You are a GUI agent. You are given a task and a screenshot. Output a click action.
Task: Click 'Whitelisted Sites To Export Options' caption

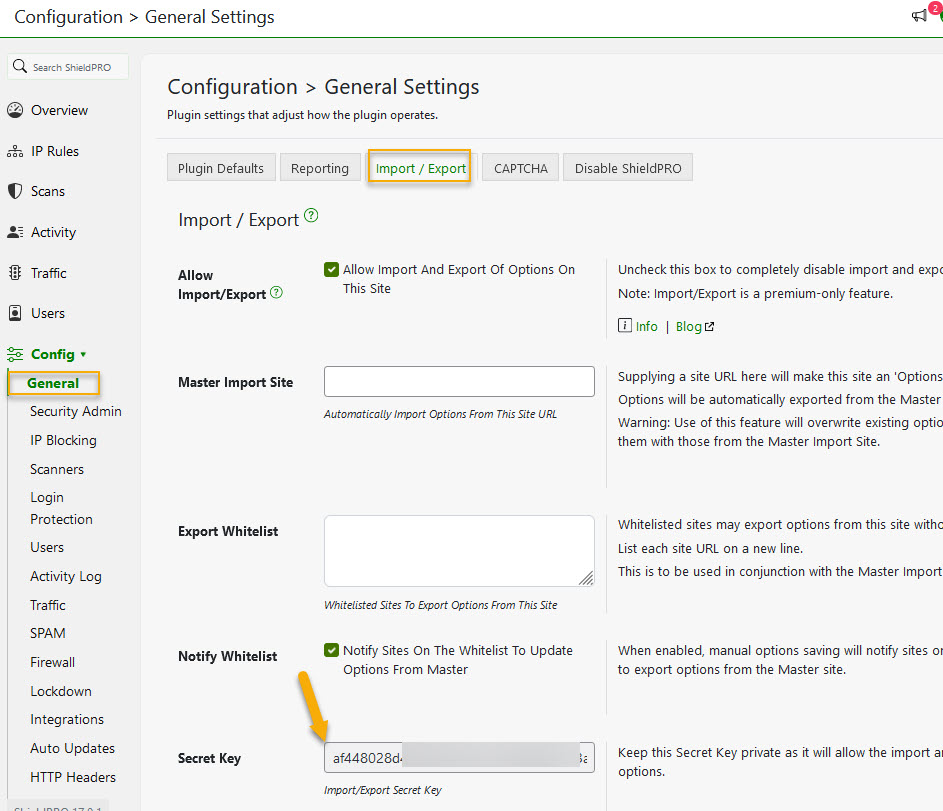tap(440, 605)
